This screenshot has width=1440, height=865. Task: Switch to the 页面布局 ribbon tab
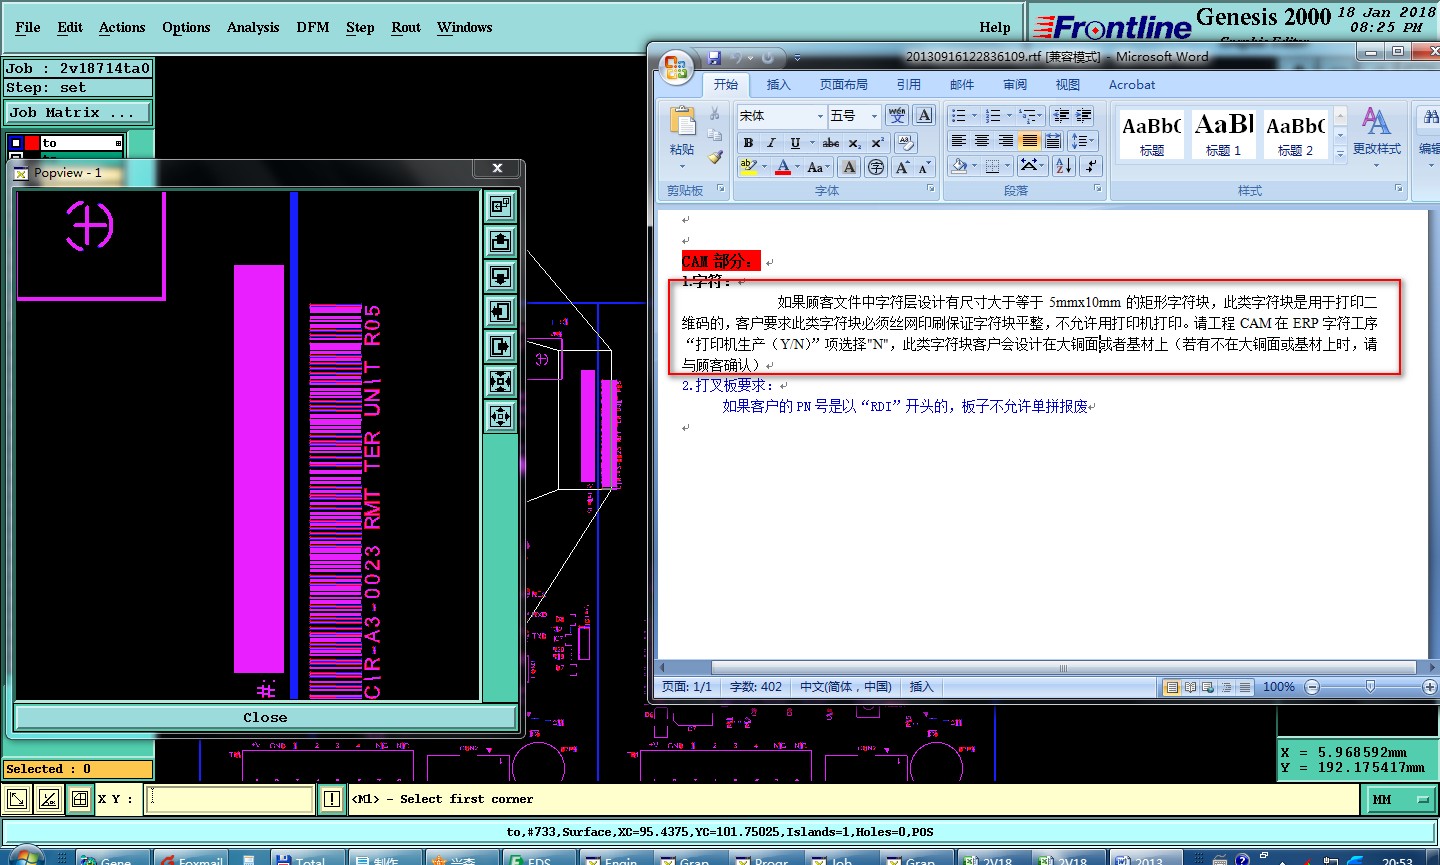pos(843,85)
